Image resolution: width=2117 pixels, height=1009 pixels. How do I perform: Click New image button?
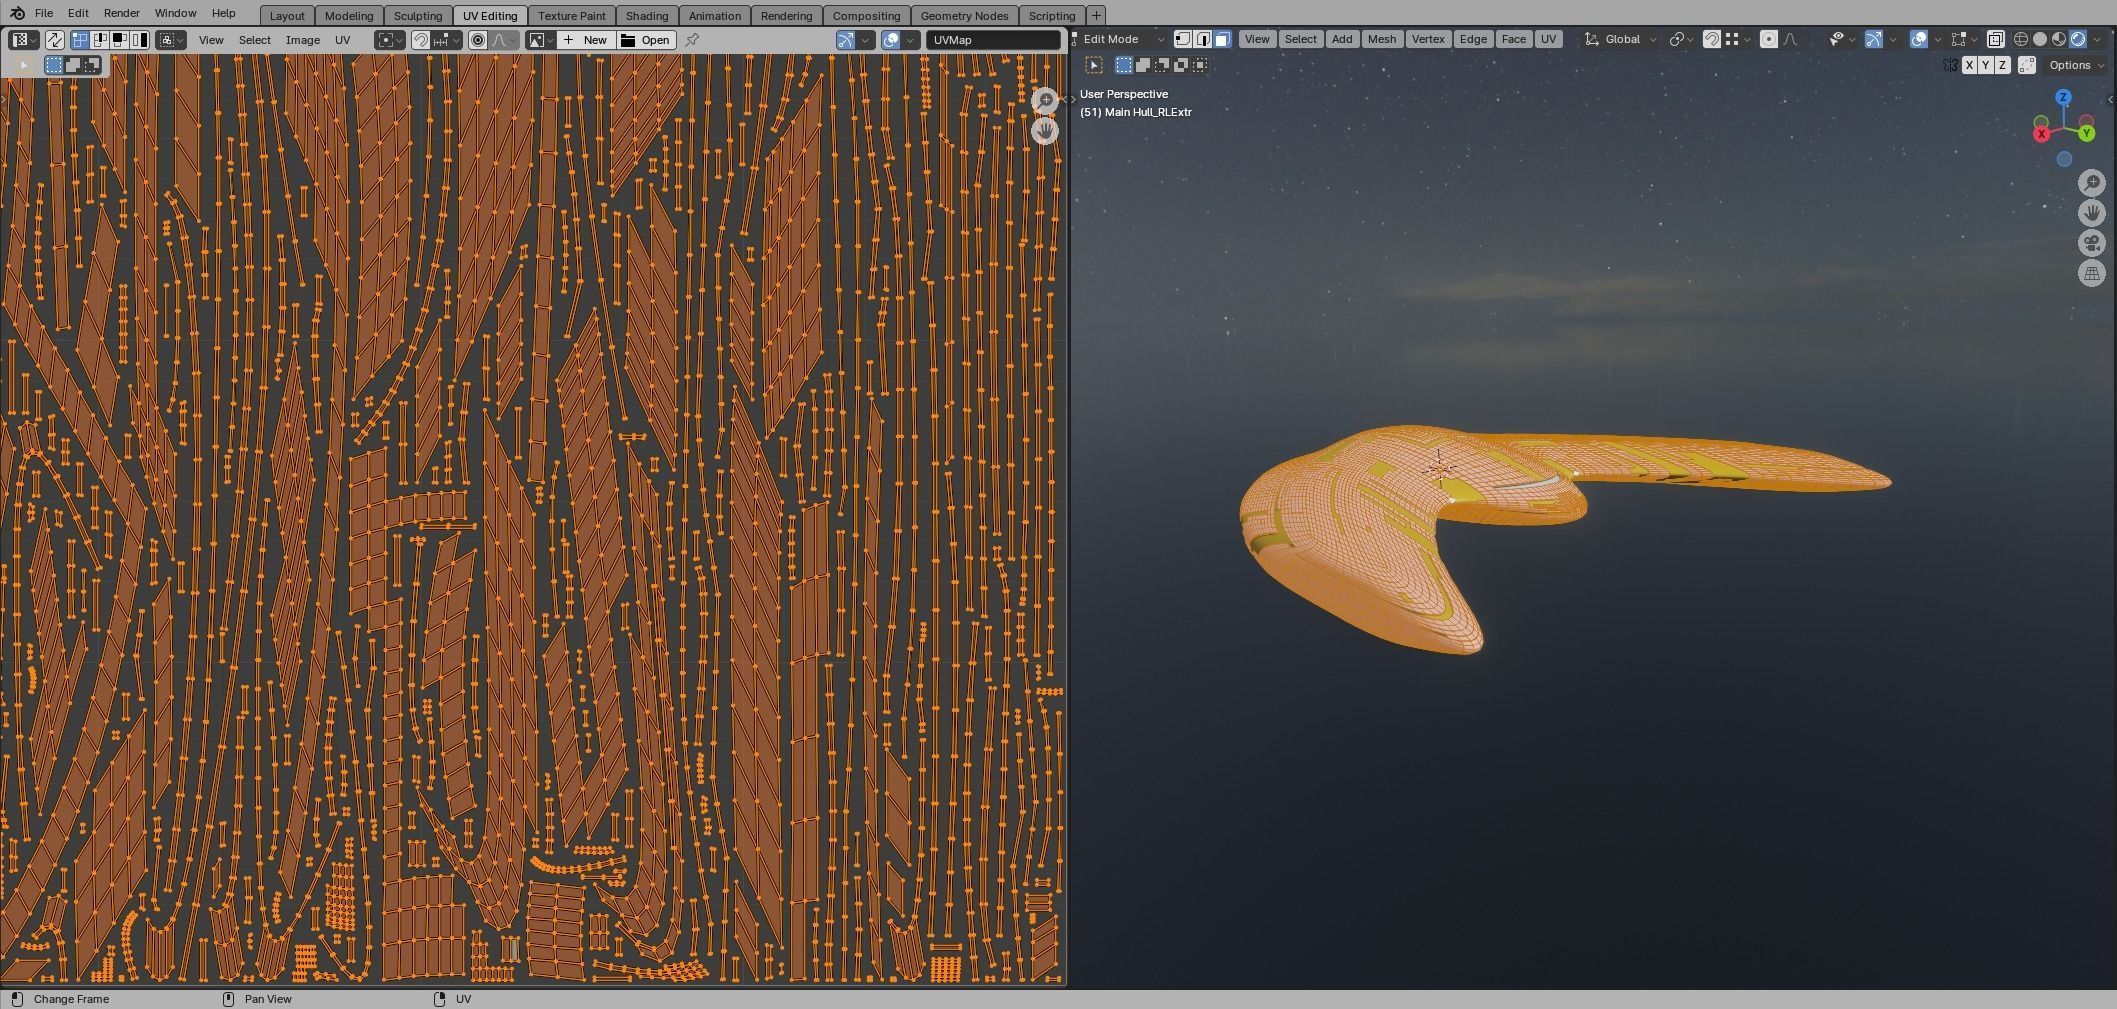click(587, 40)
